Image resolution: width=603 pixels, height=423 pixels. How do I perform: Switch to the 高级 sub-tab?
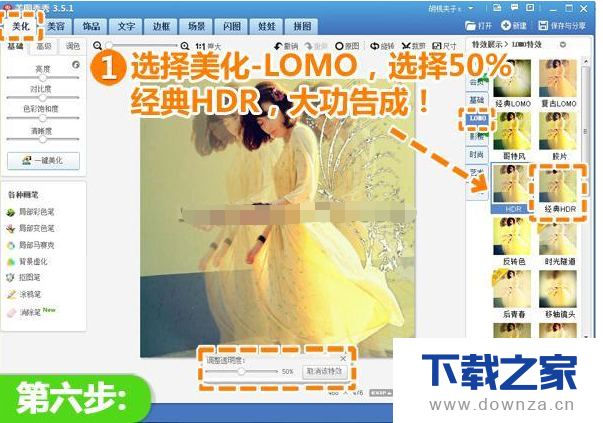[43, 47]
